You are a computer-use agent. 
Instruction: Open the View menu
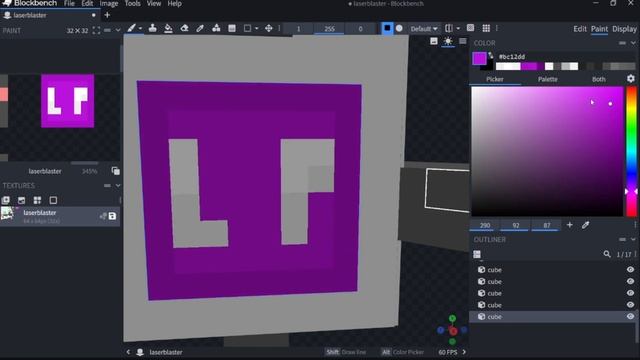coord(154,4)
